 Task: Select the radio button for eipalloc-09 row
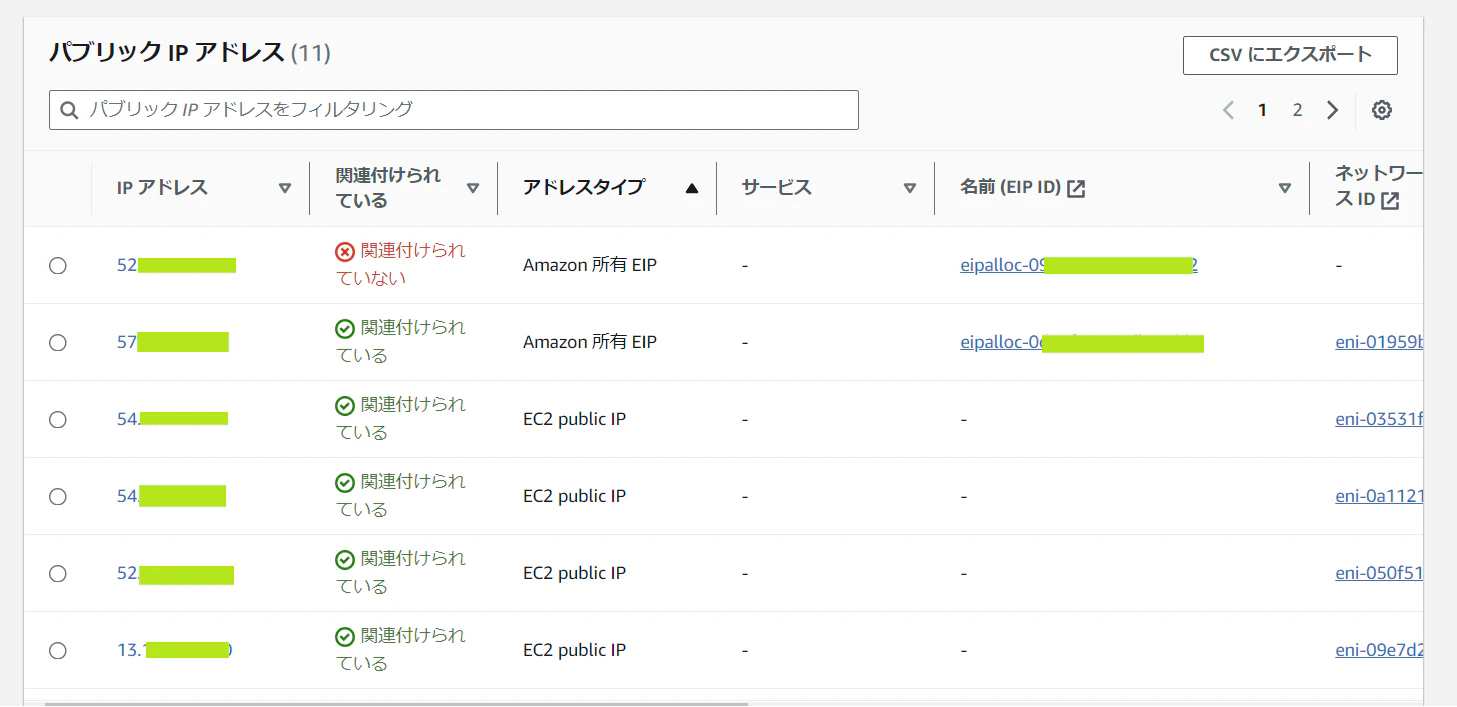(58, 265)
